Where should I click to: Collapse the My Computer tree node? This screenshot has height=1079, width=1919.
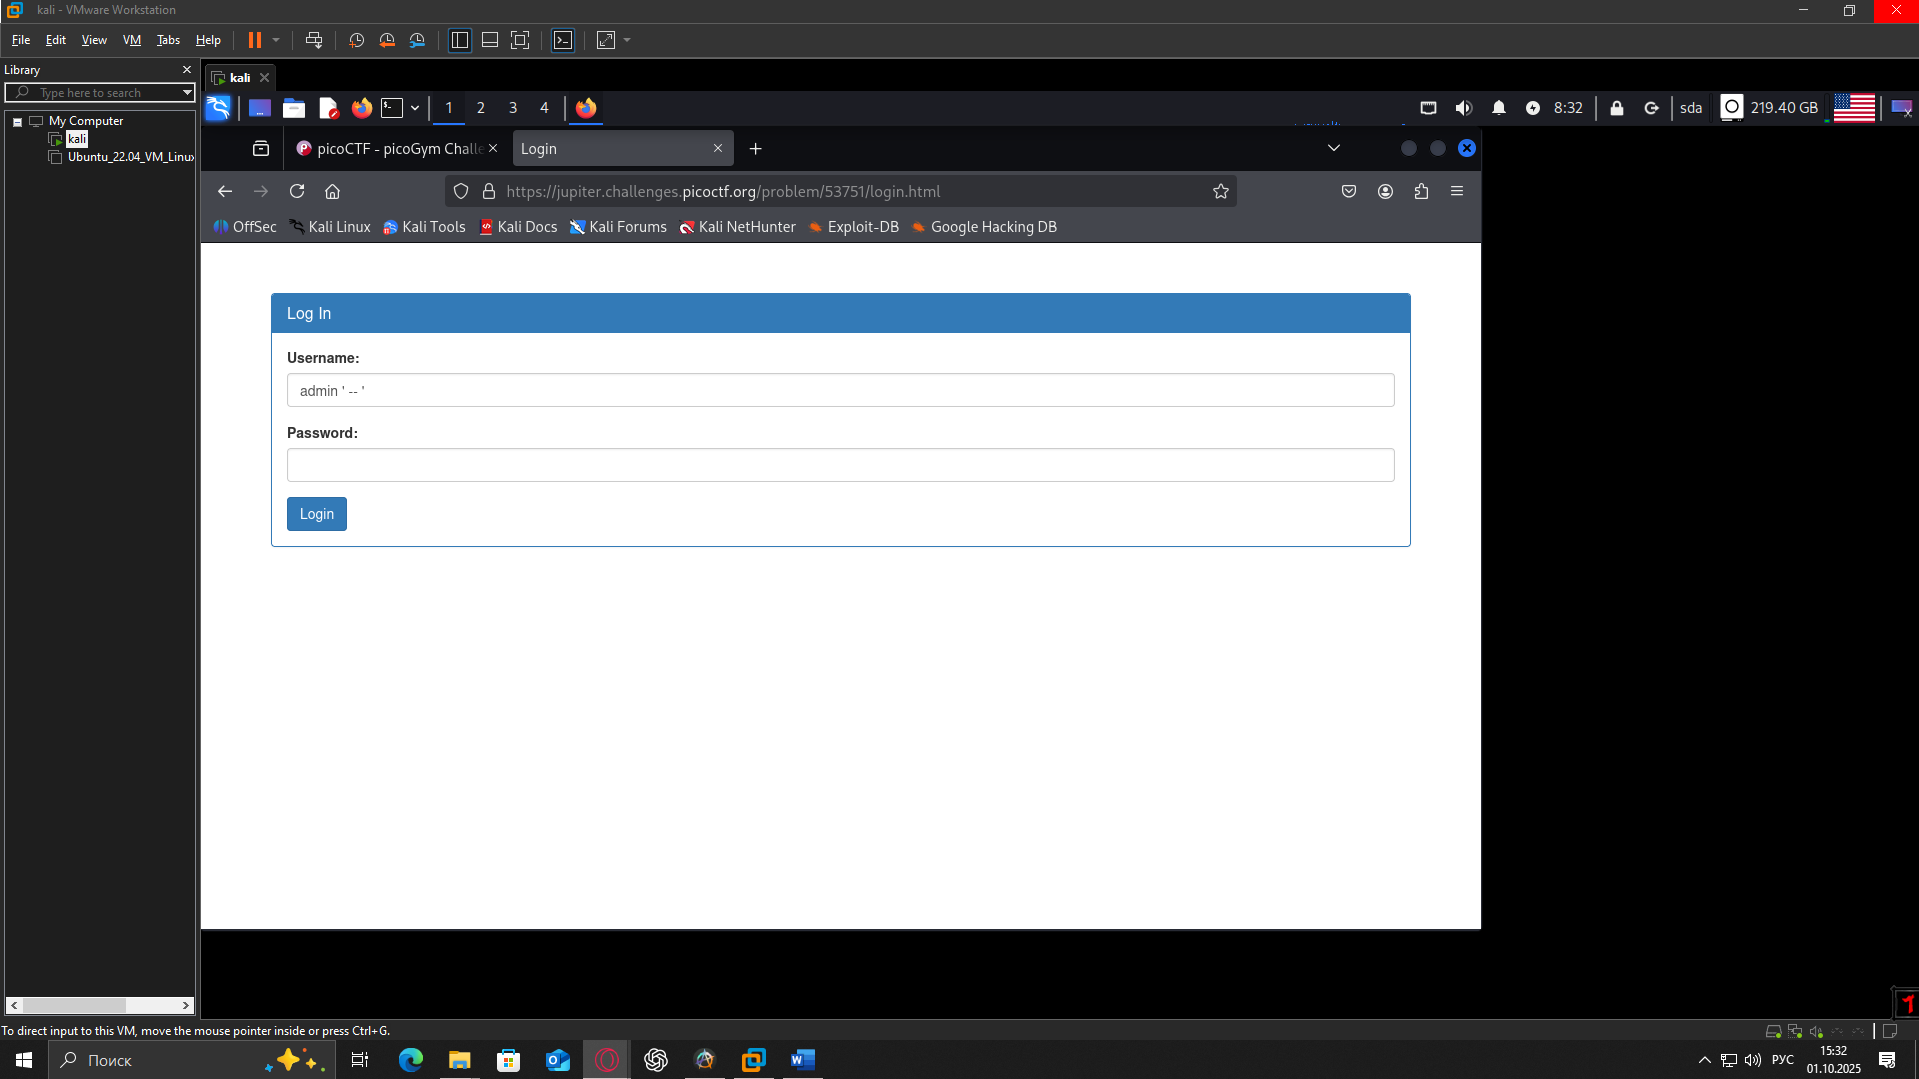point(17,121)
